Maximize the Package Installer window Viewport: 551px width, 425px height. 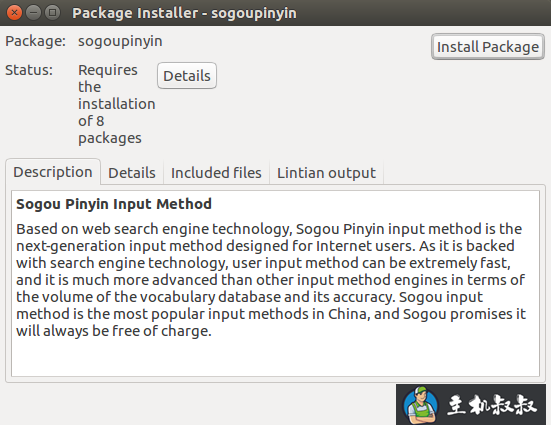coord(52,13)
